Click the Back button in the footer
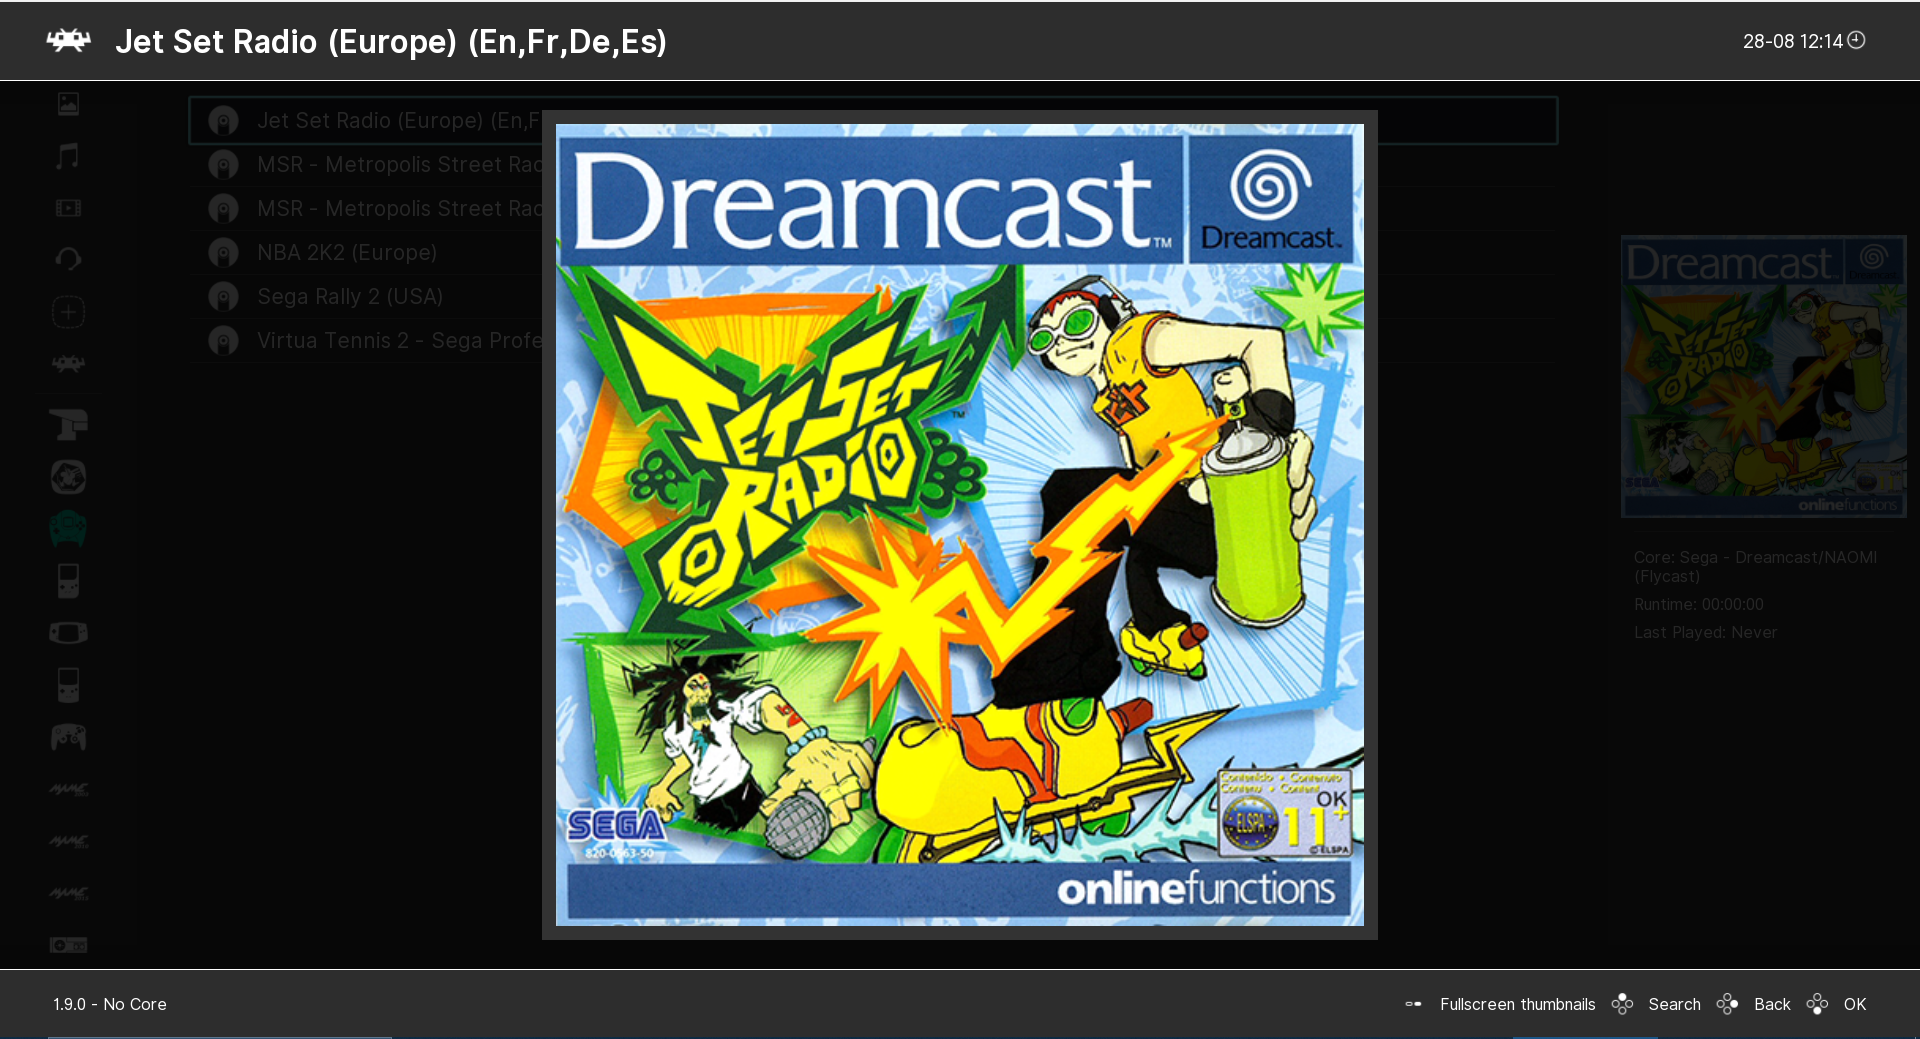 click(1772, 1004)
